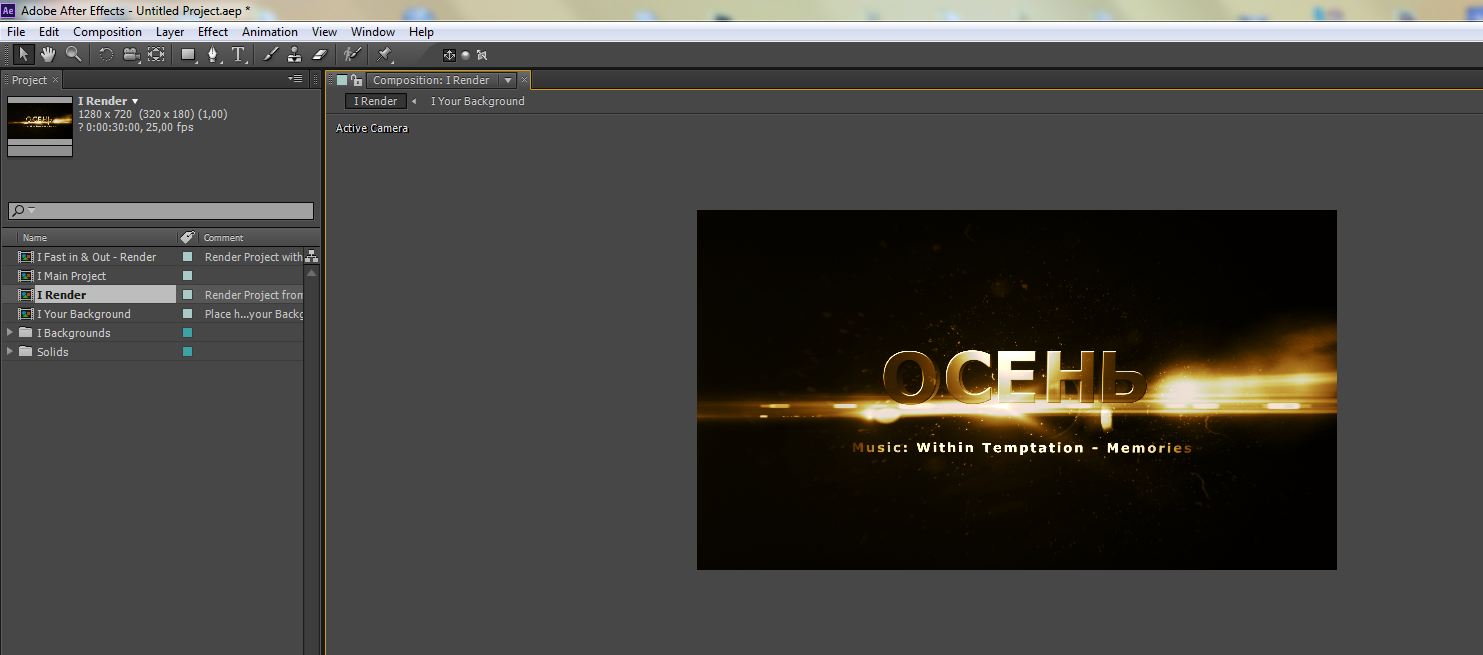
Task: Open the Effect menu
Action: point(213,32)
